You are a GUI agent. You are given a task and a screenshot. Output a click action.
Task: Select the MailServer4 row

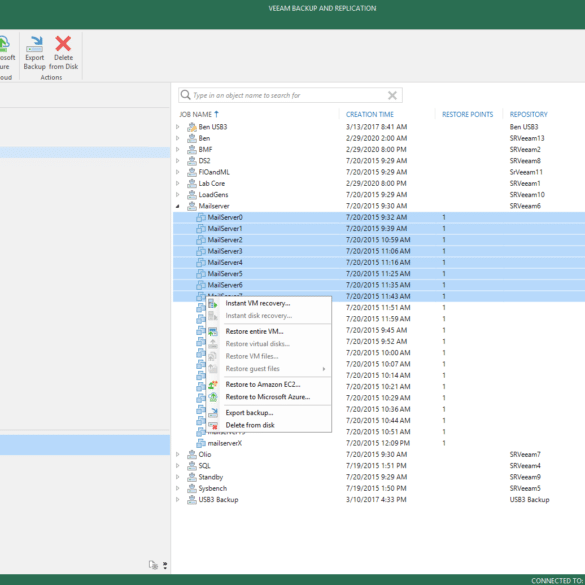[x=379, y=262]
